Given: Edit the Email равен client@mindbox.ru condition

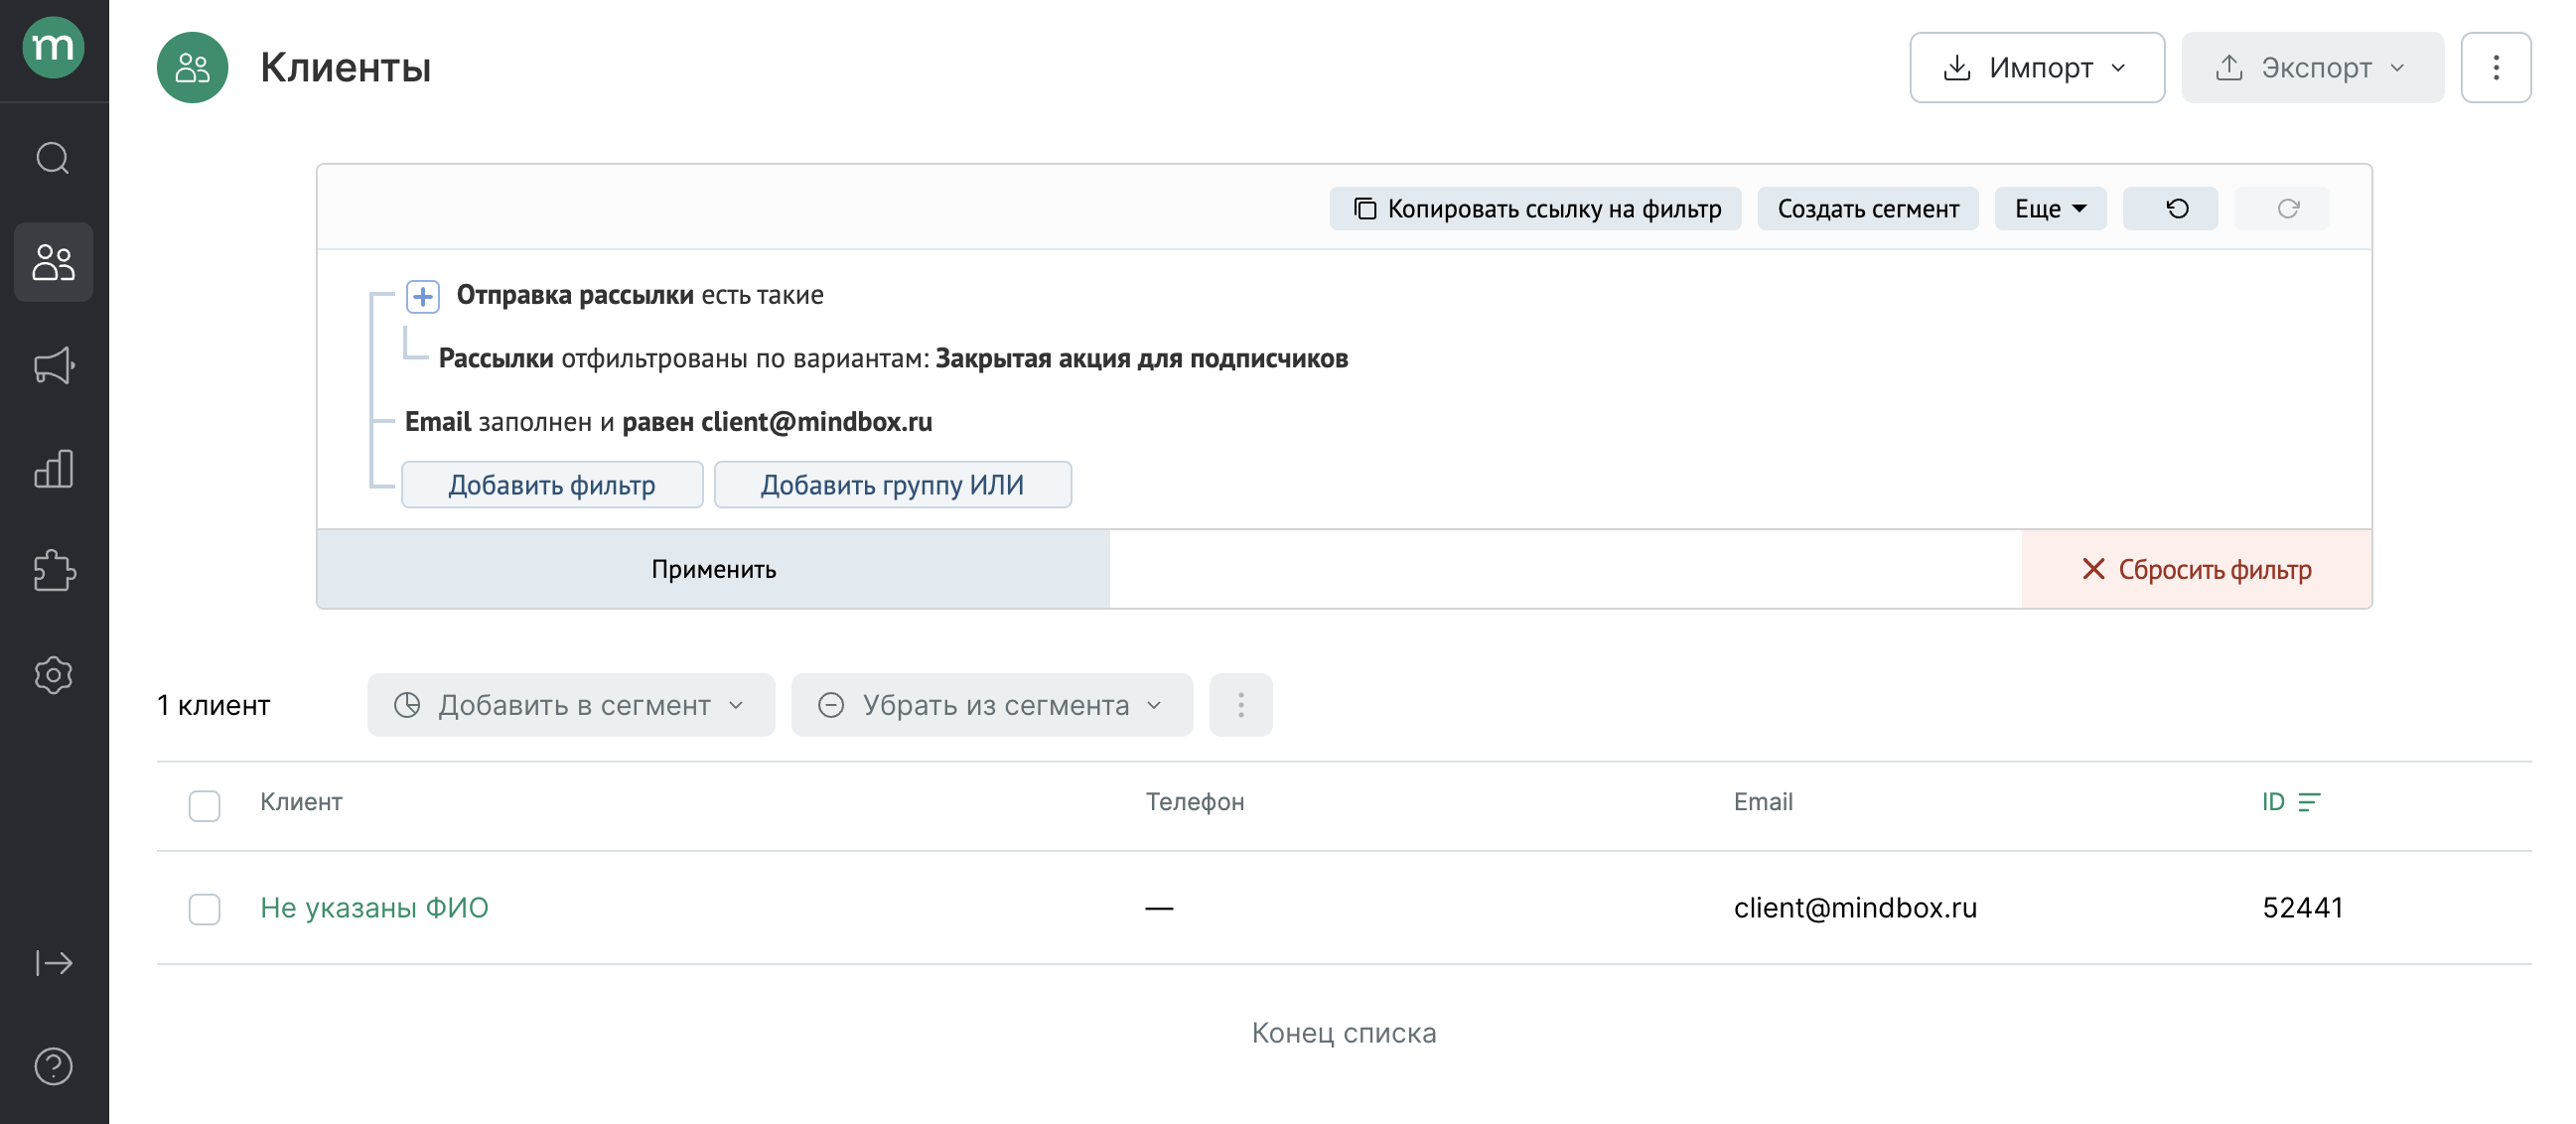Looking at the screenshot, I should 668,422.
